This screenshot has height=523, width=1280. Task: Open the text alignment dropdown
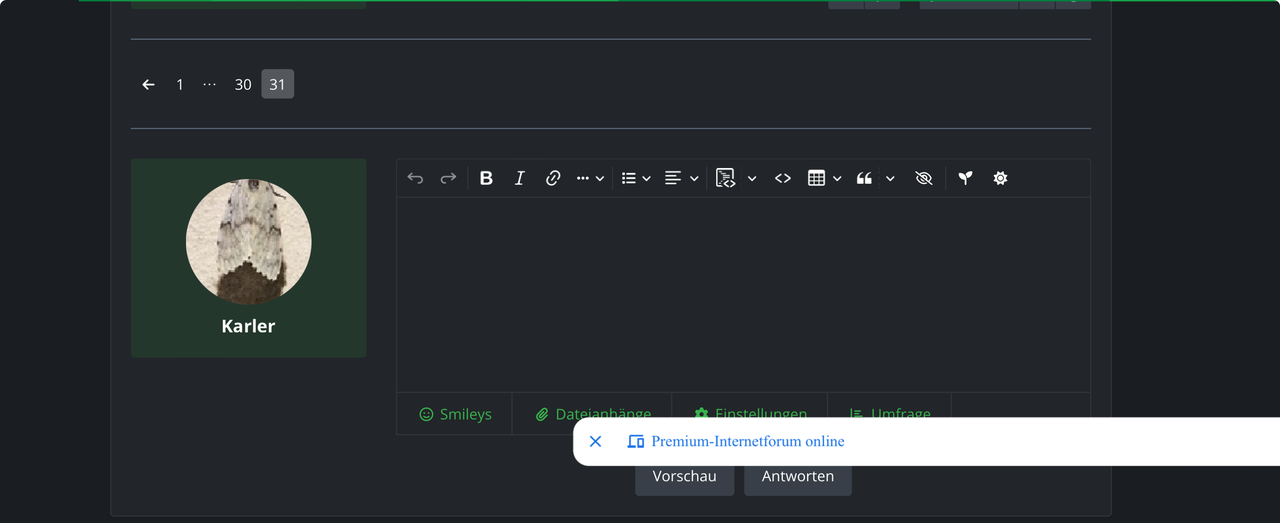pos(681,178)
